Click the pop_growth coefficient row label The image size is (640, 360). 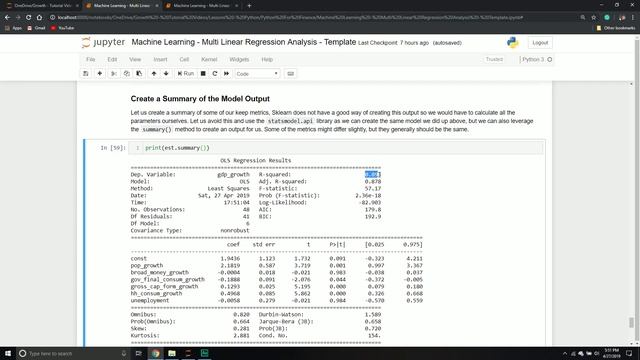147,265
